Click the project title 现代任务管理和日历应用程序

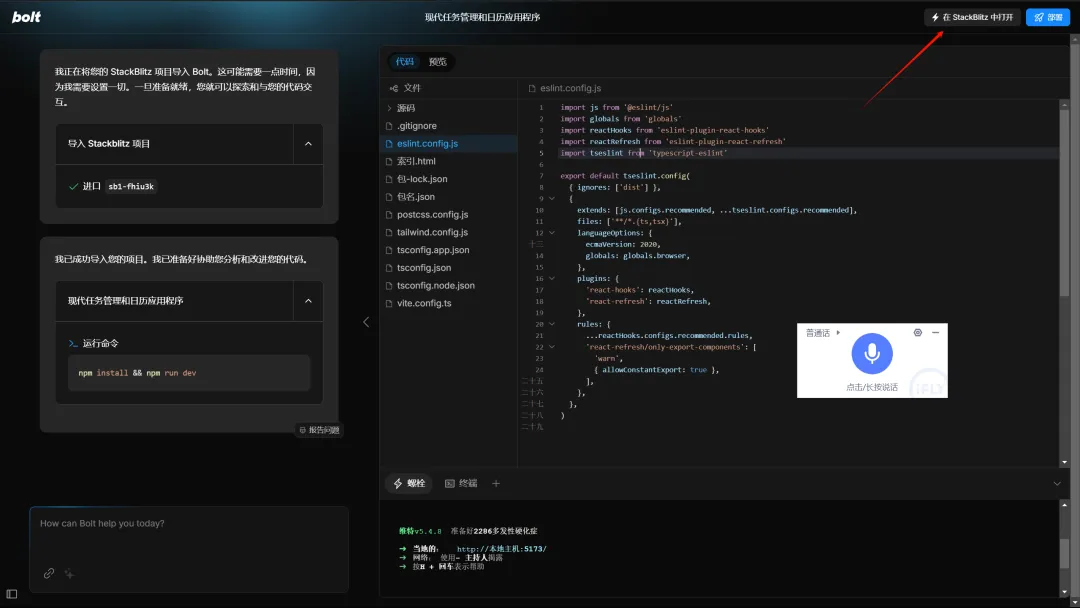click(x=482, y=17)
